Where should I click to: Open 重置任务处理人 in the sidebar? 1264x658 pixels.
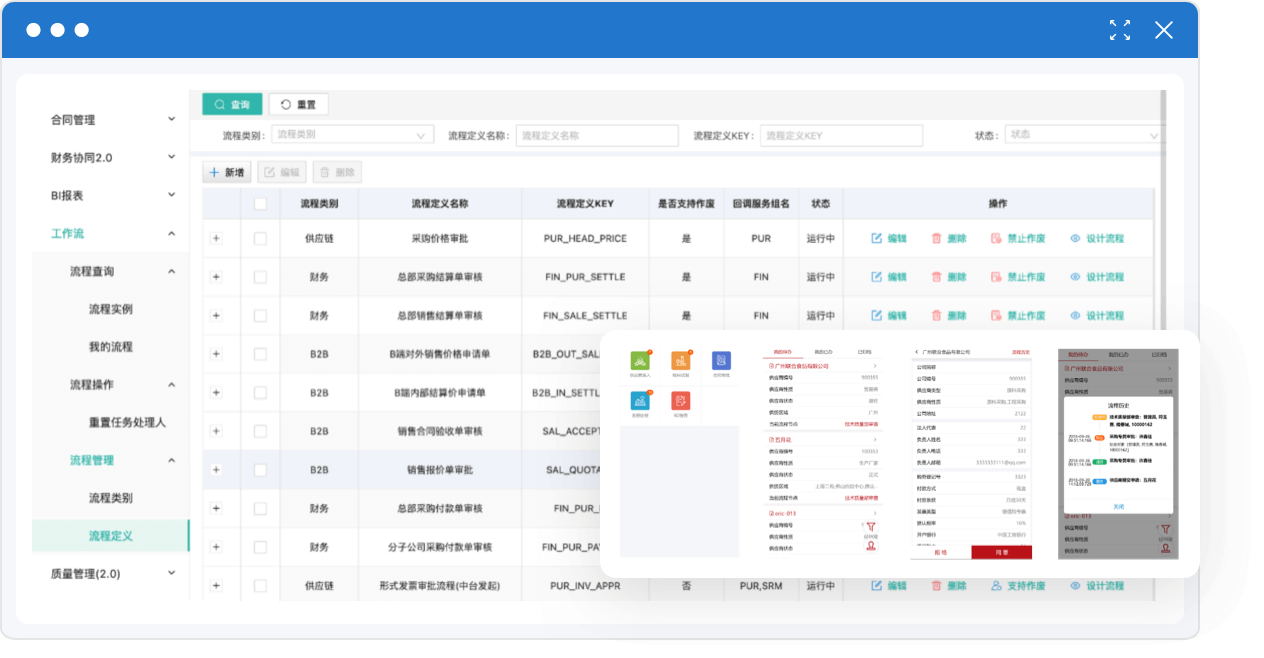127,422
